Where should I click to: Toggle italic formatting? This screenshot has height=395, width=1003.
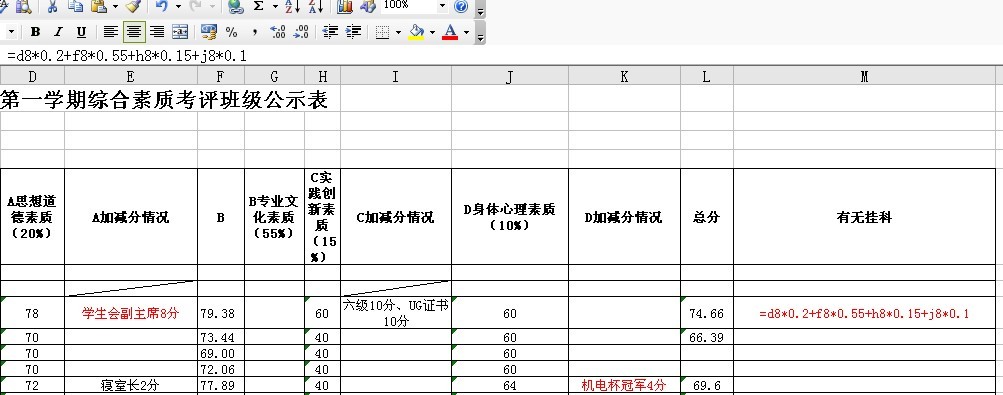[x=58, y=31]
